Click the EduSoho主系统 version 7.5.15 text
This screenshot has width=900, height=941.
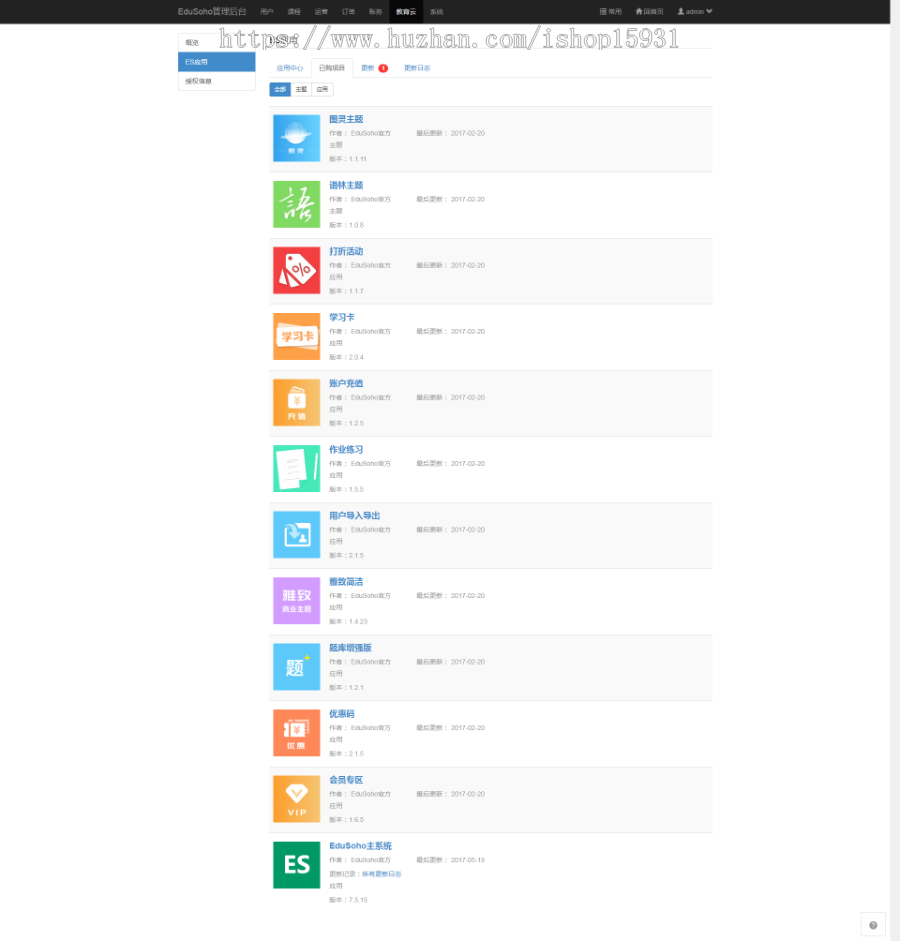coord(348,900)
